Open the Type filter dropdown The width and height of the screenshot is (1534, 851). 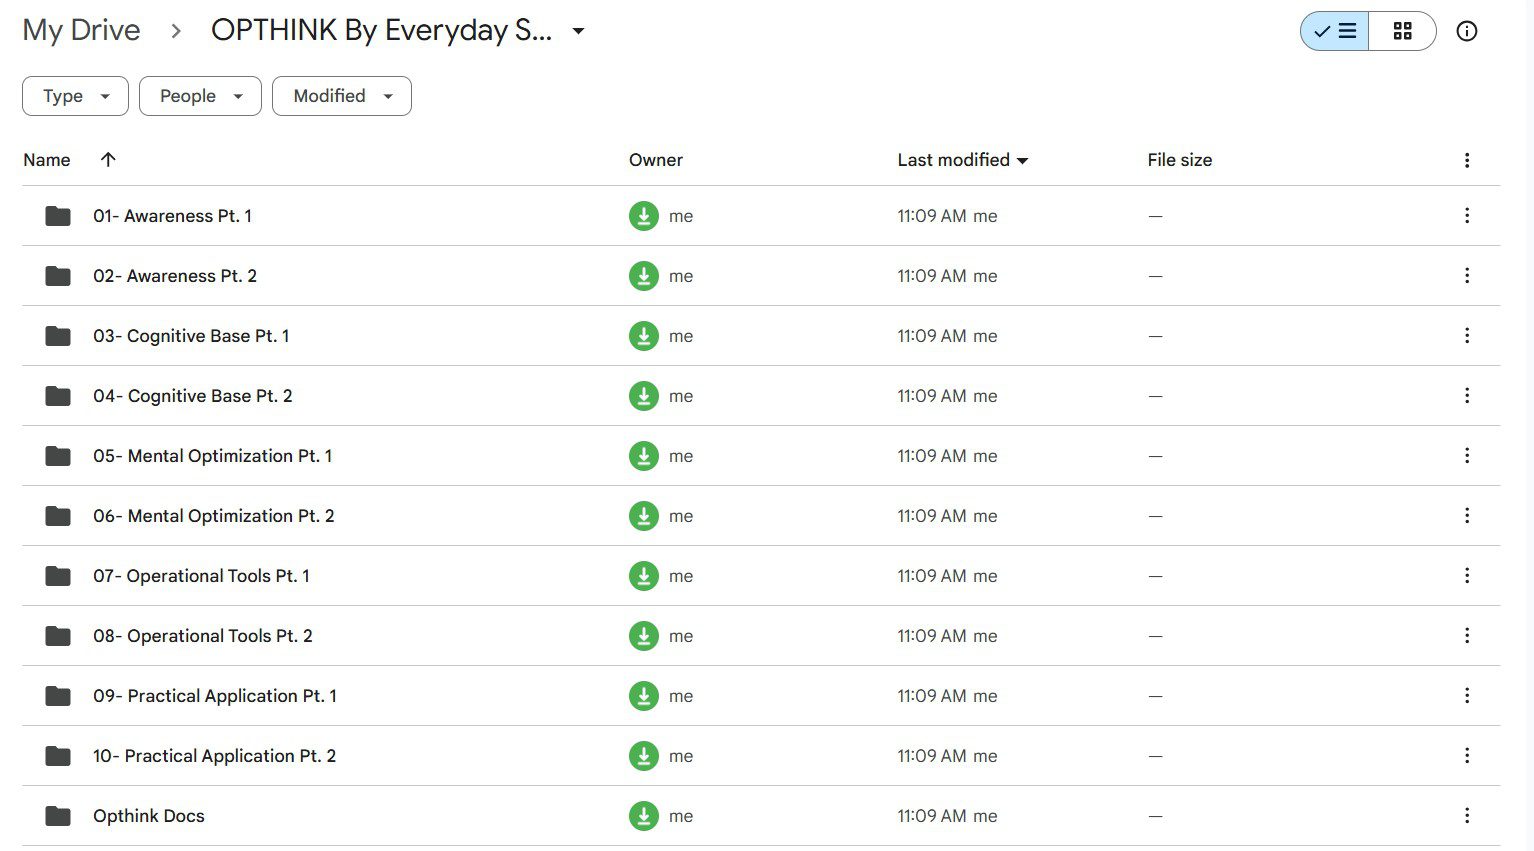pyautogui.click(x=75, y=96)
